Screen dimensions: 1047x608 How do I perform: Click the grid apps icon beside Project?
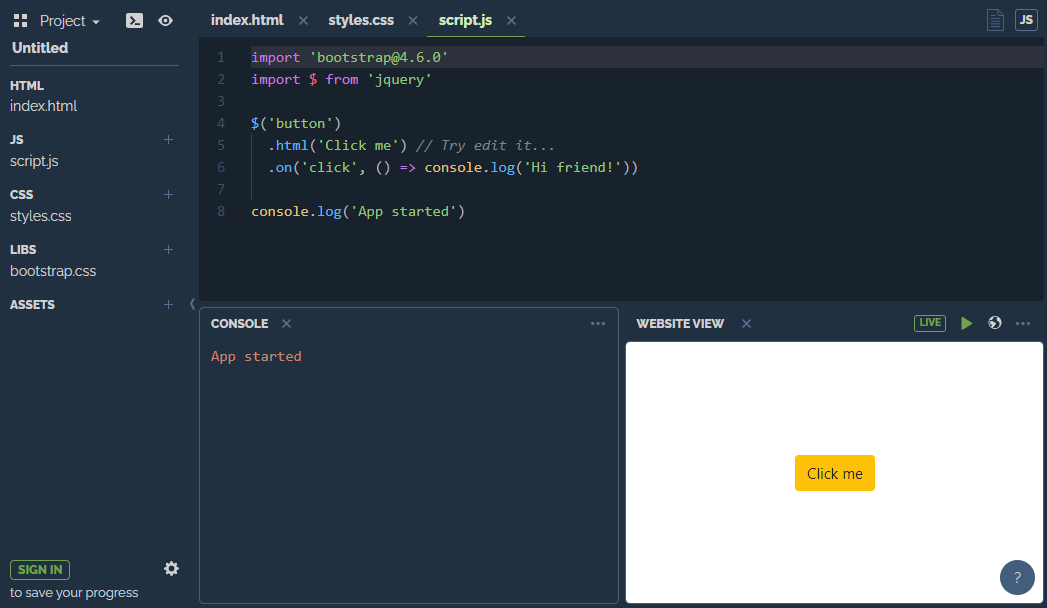21,21
